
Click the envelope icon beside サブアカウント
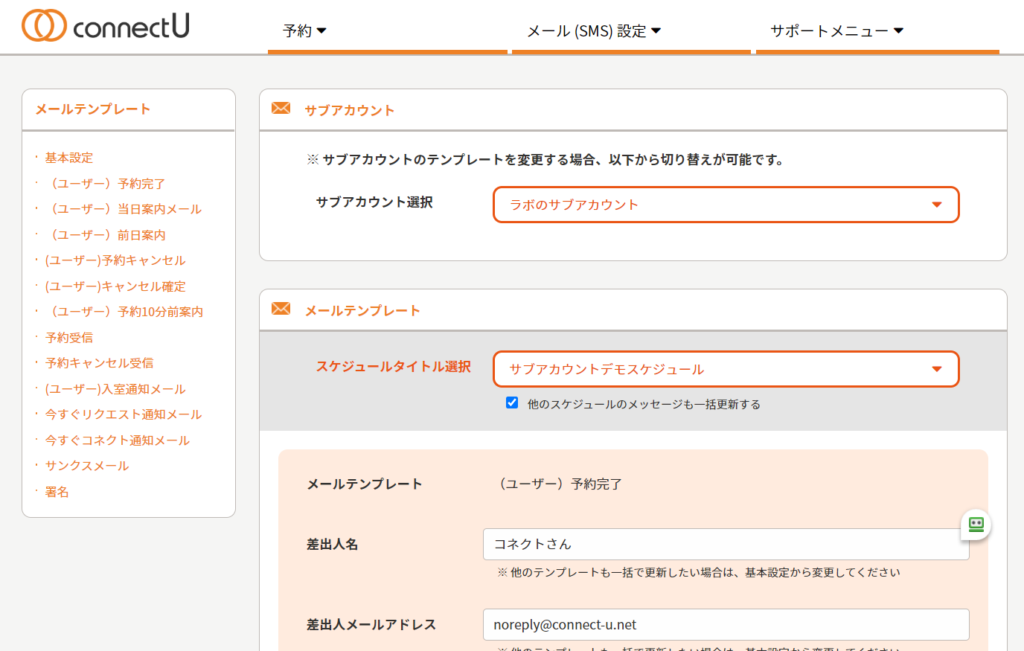coord(281,109)
